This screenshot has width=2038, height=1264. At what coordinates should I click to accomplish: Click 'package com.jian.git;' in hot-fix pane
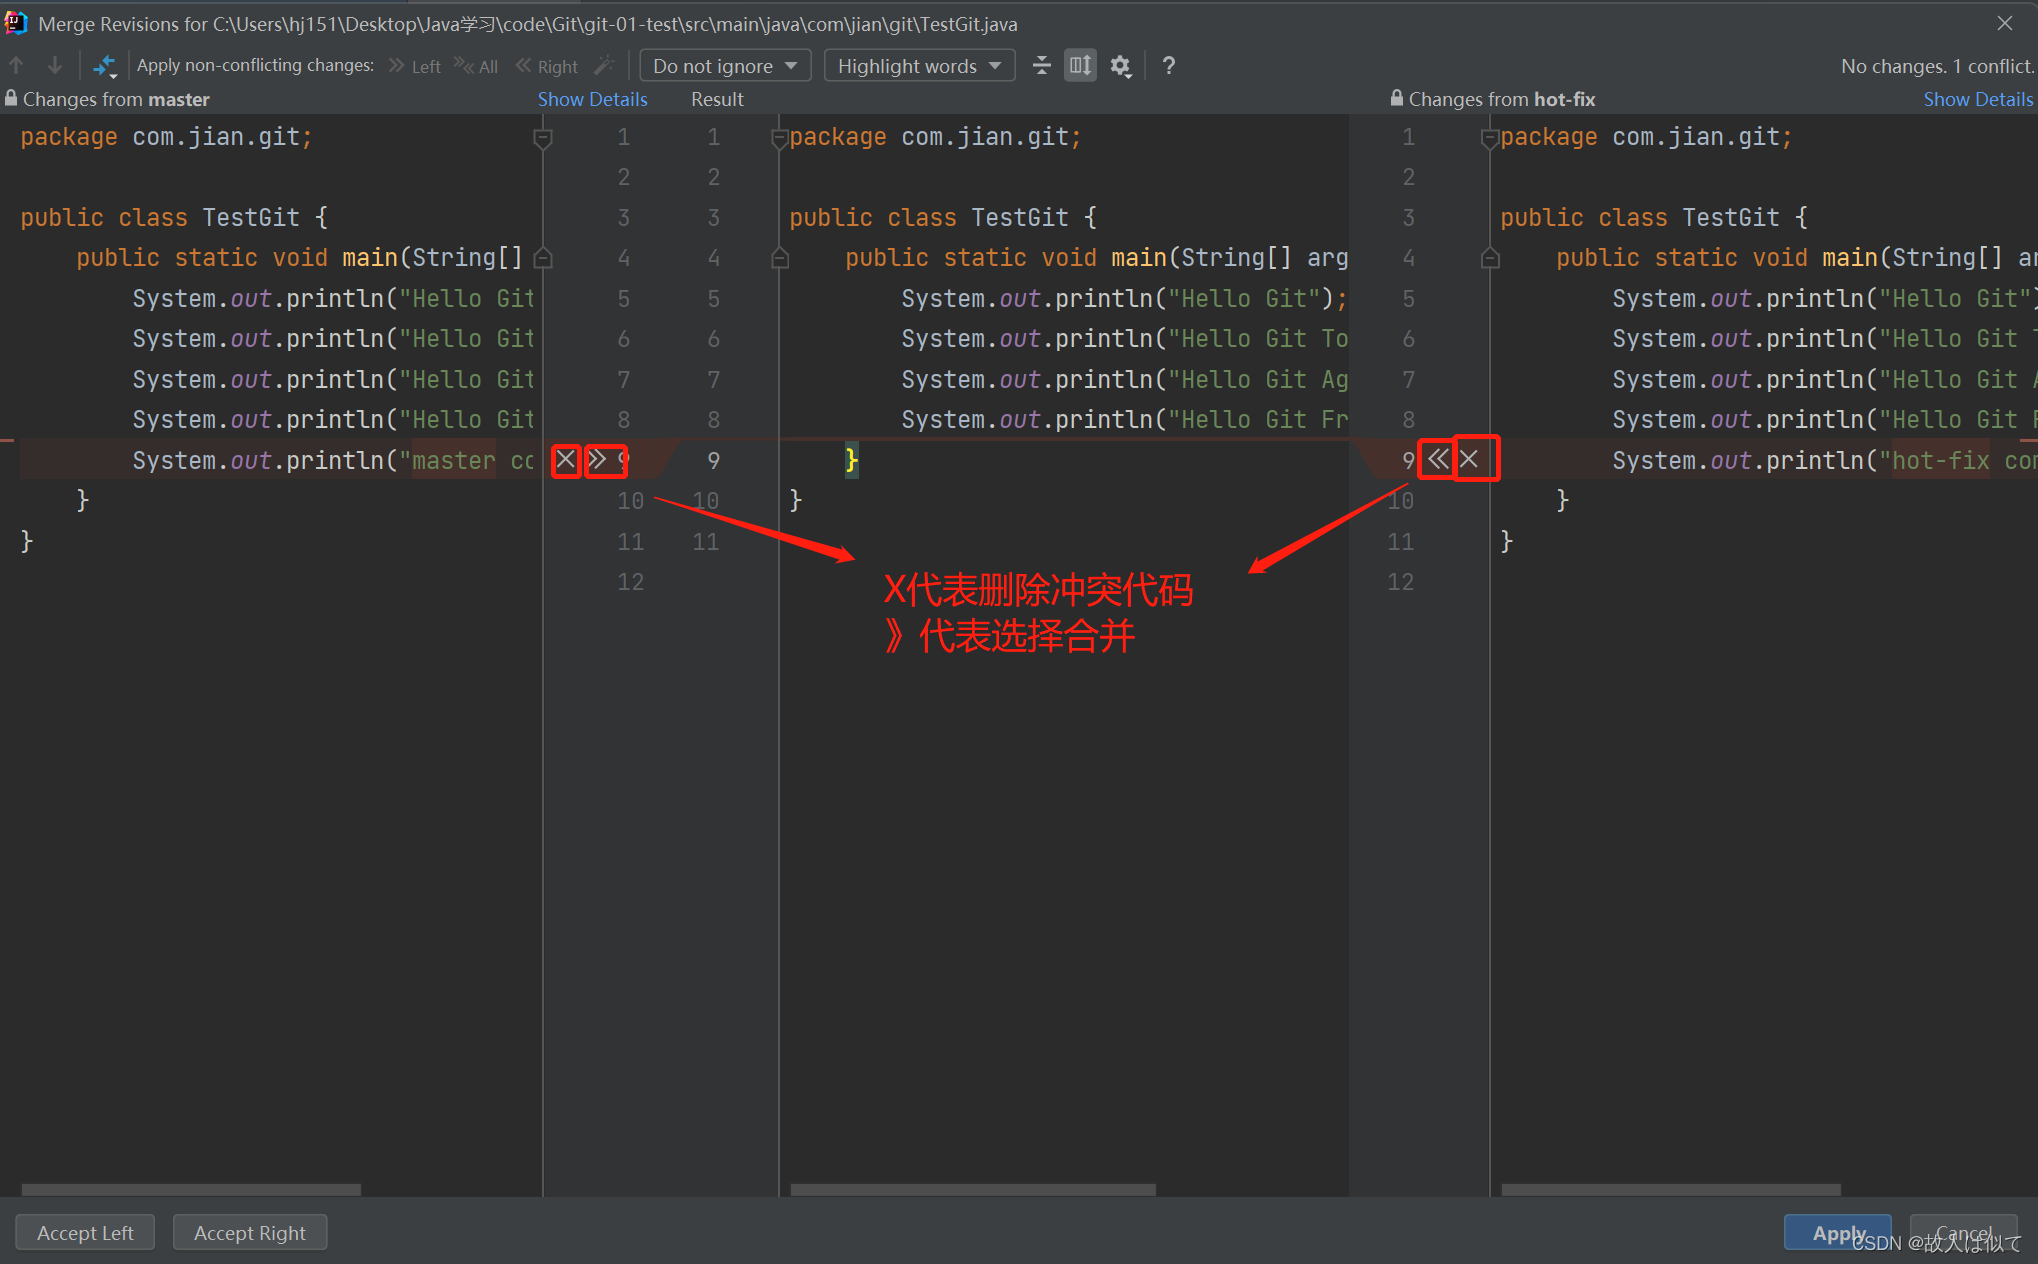point(1646,137)
